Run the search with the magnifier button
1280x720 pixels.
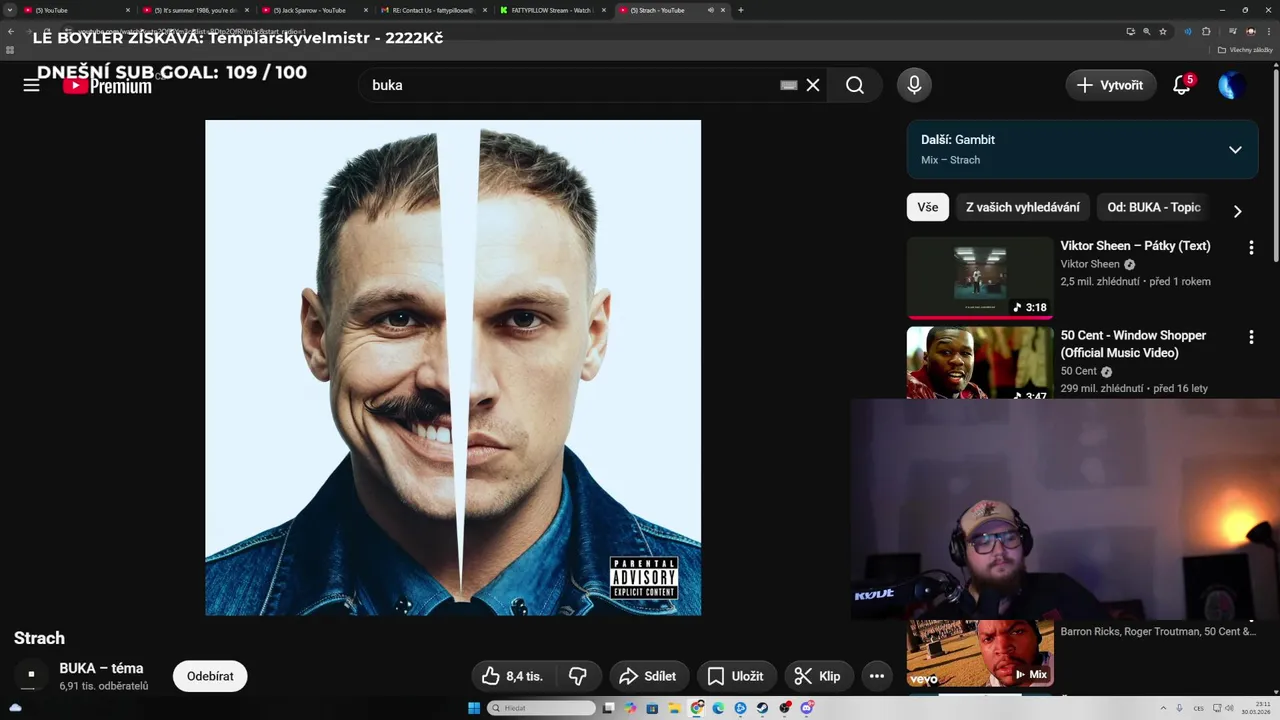pos(855,85)
